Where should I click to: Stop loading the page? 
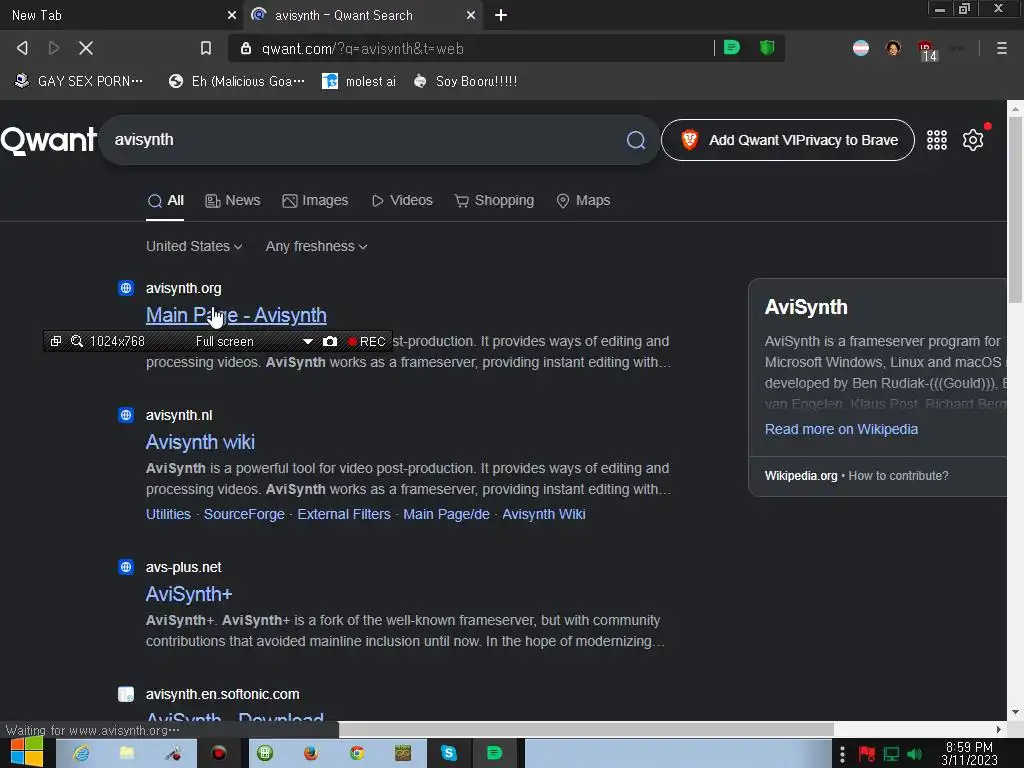86,48
